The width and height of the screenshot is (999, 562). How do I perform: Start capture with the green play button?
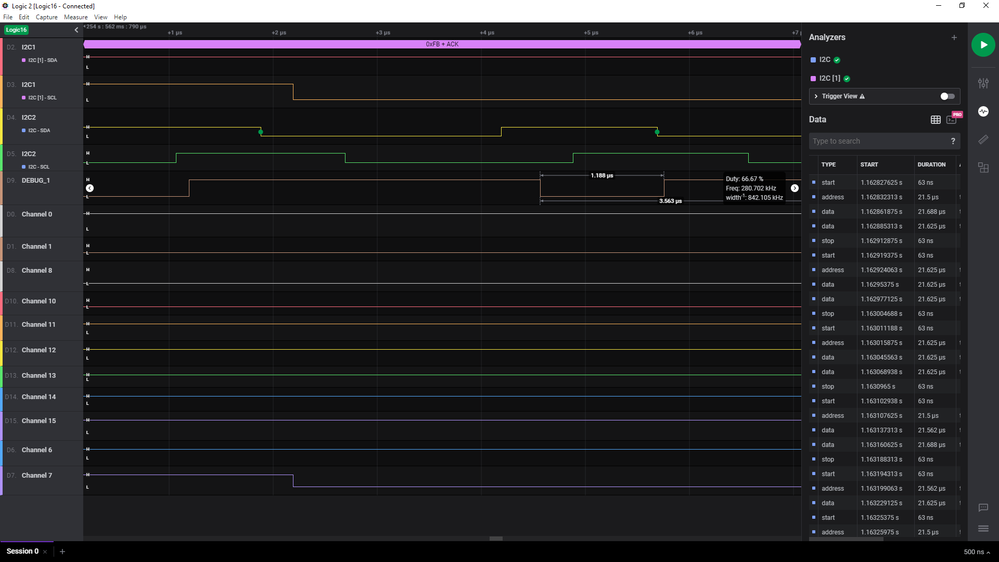pos(983,45)
